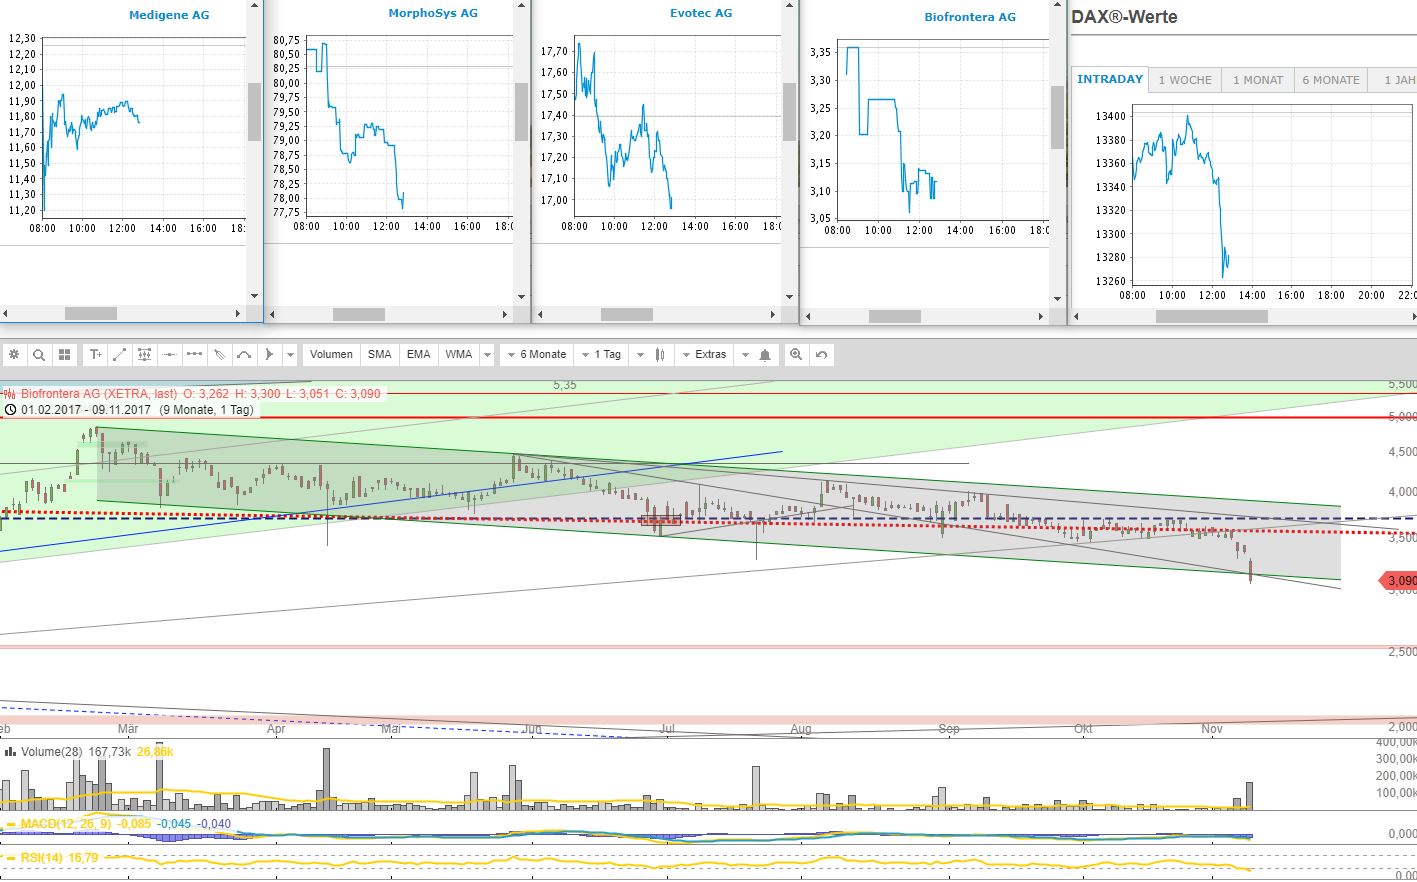1417x882 pixels.
Task: Click the bar icon next to Volume(28)
Action: (x=10, y=752)
